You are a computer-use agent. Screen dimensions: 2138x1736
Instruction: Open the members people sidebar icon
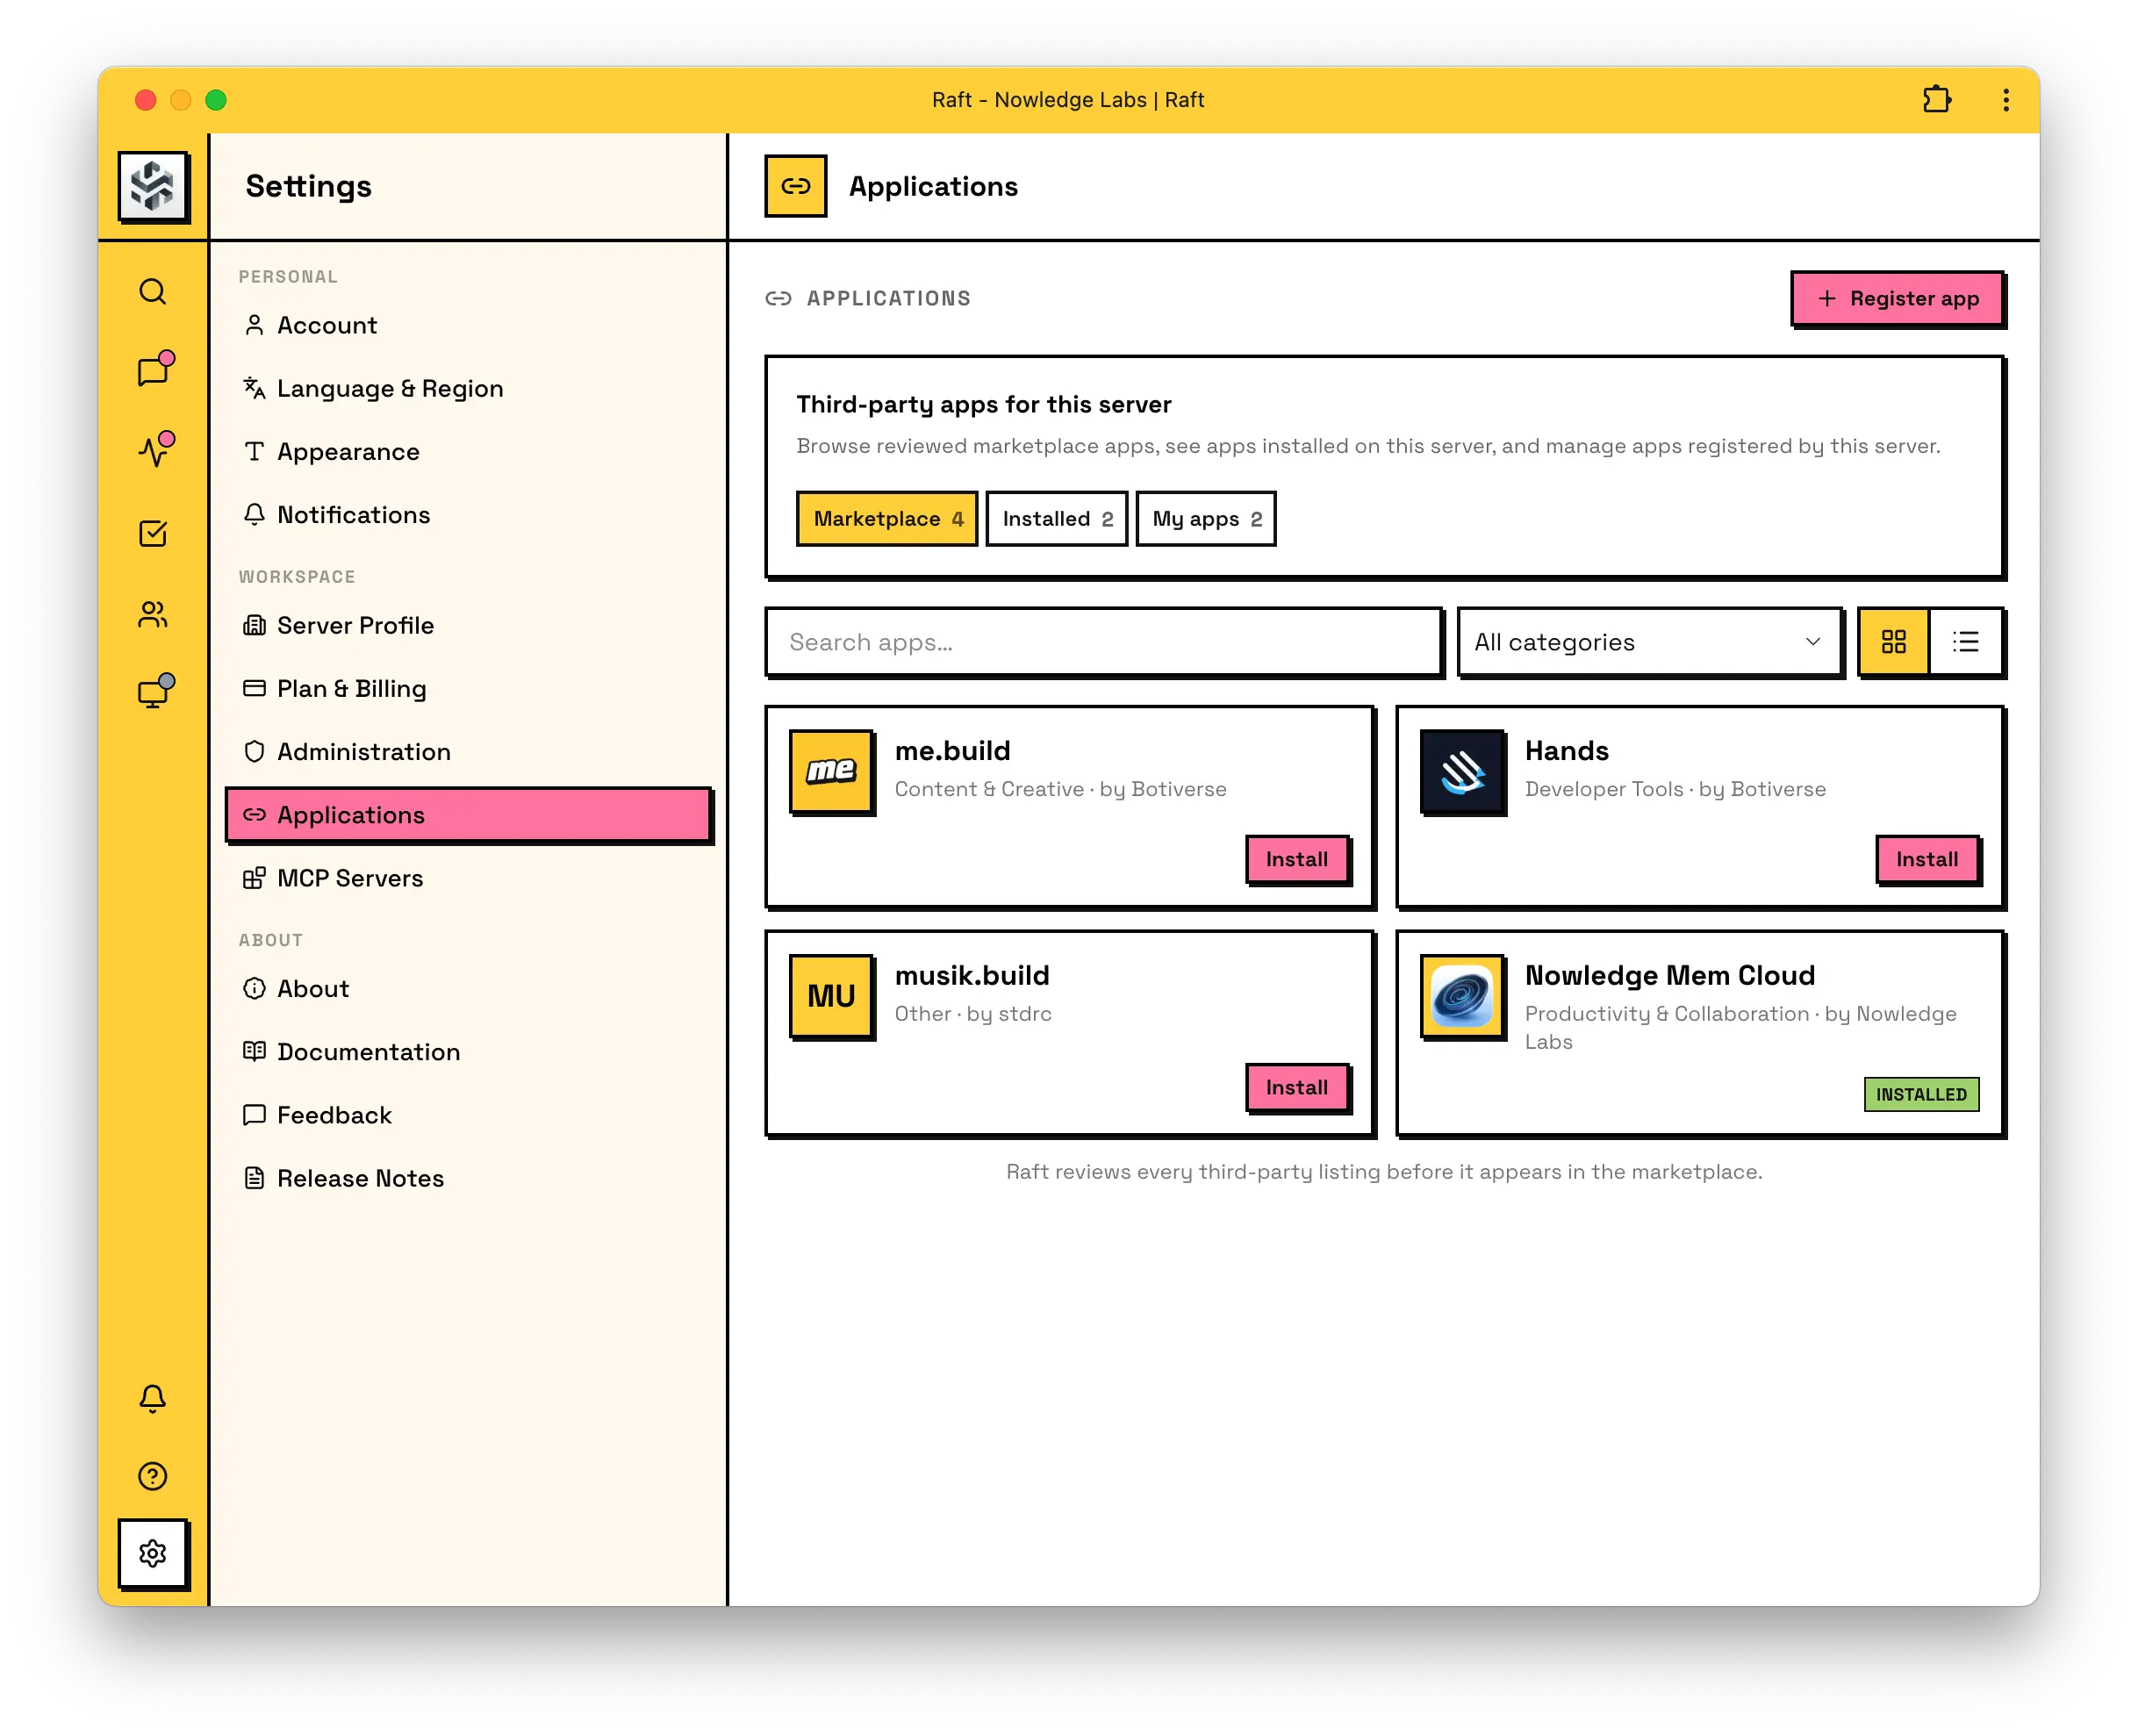pos(153,613)
